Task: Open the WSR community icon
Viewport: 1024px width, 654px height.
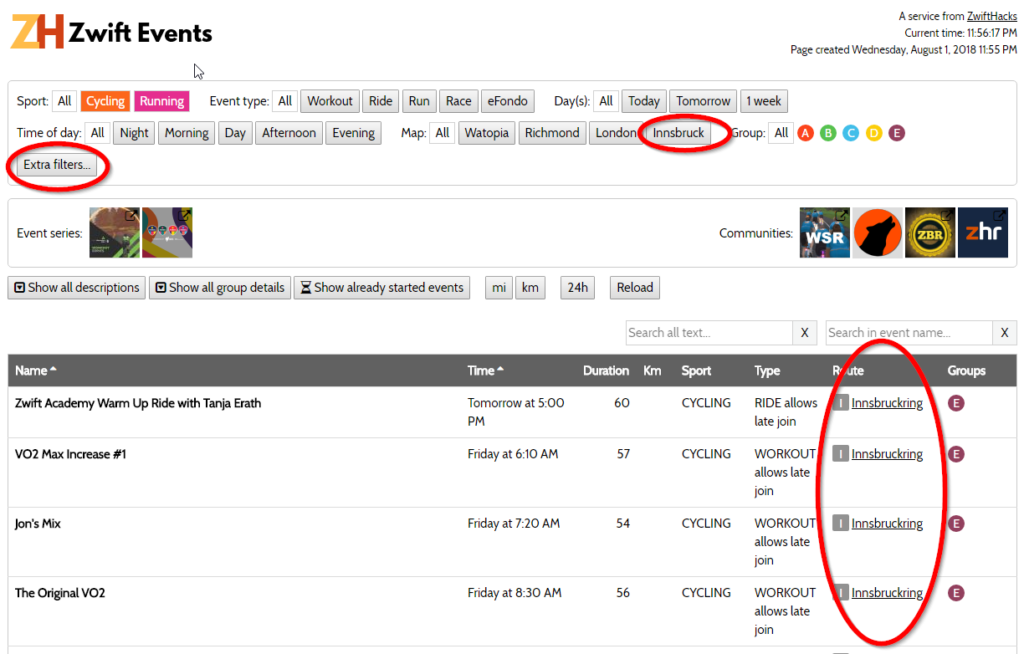Action: pos(825,233)
